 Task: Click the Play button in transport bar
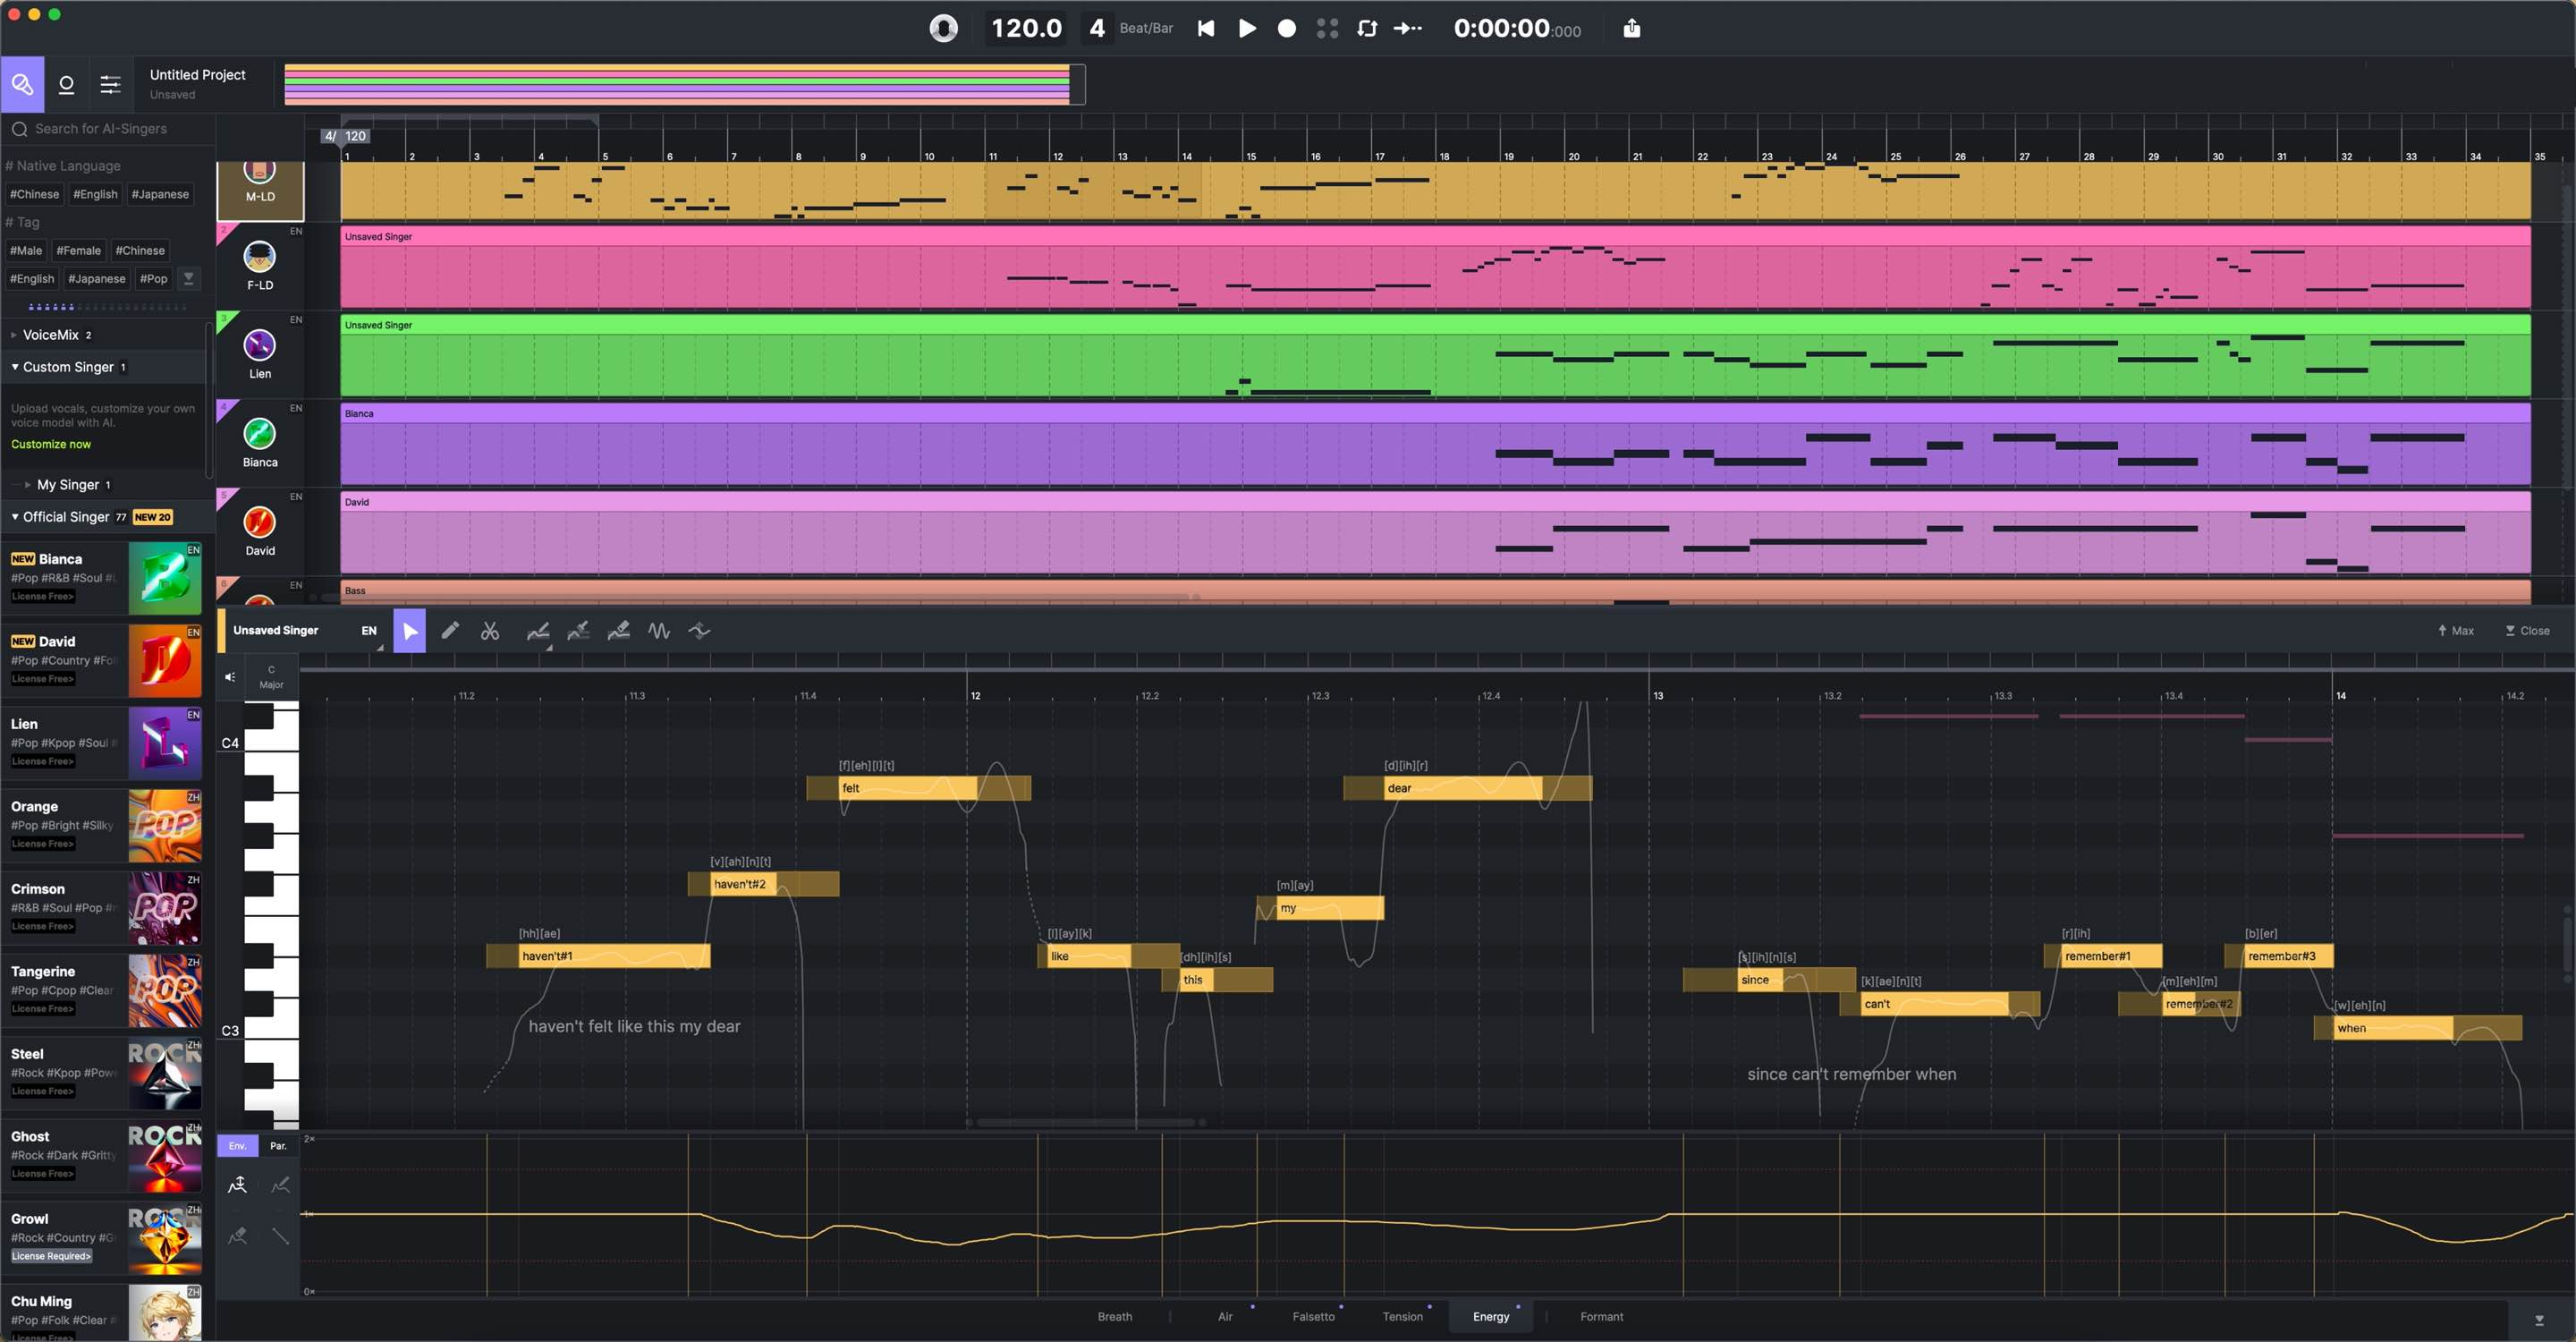1247,28
